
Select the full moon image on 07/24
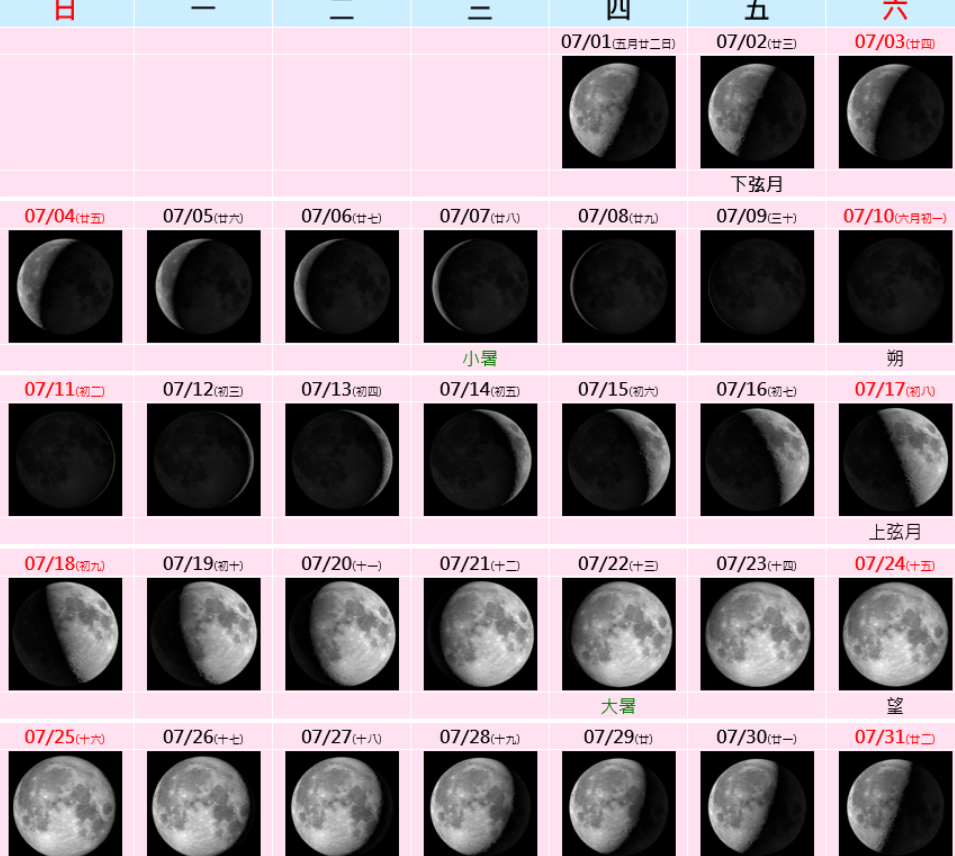(895, 634)
